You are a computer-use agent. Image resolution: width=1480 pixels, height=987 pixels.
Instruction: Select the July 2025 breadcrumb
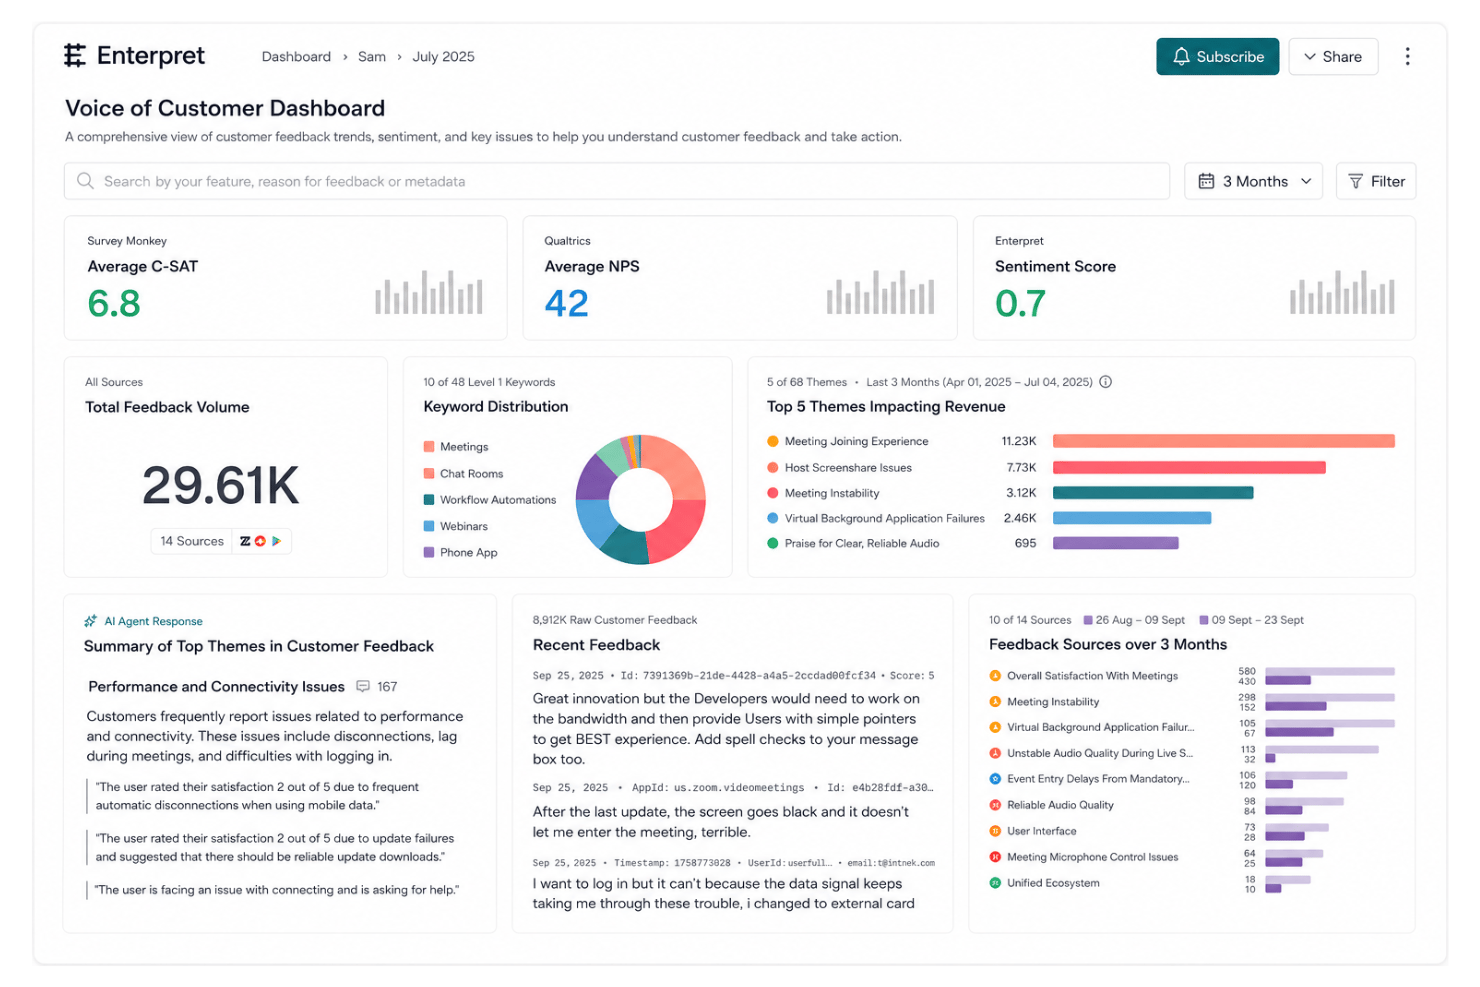coord(443,57)
